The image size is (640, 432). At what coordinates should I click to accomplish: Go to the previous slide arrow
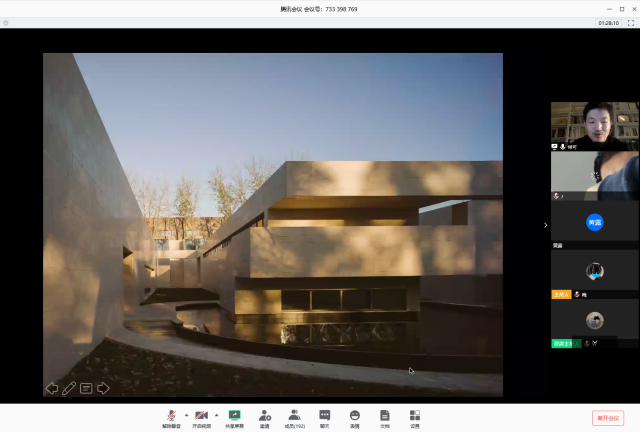[51, 388]
